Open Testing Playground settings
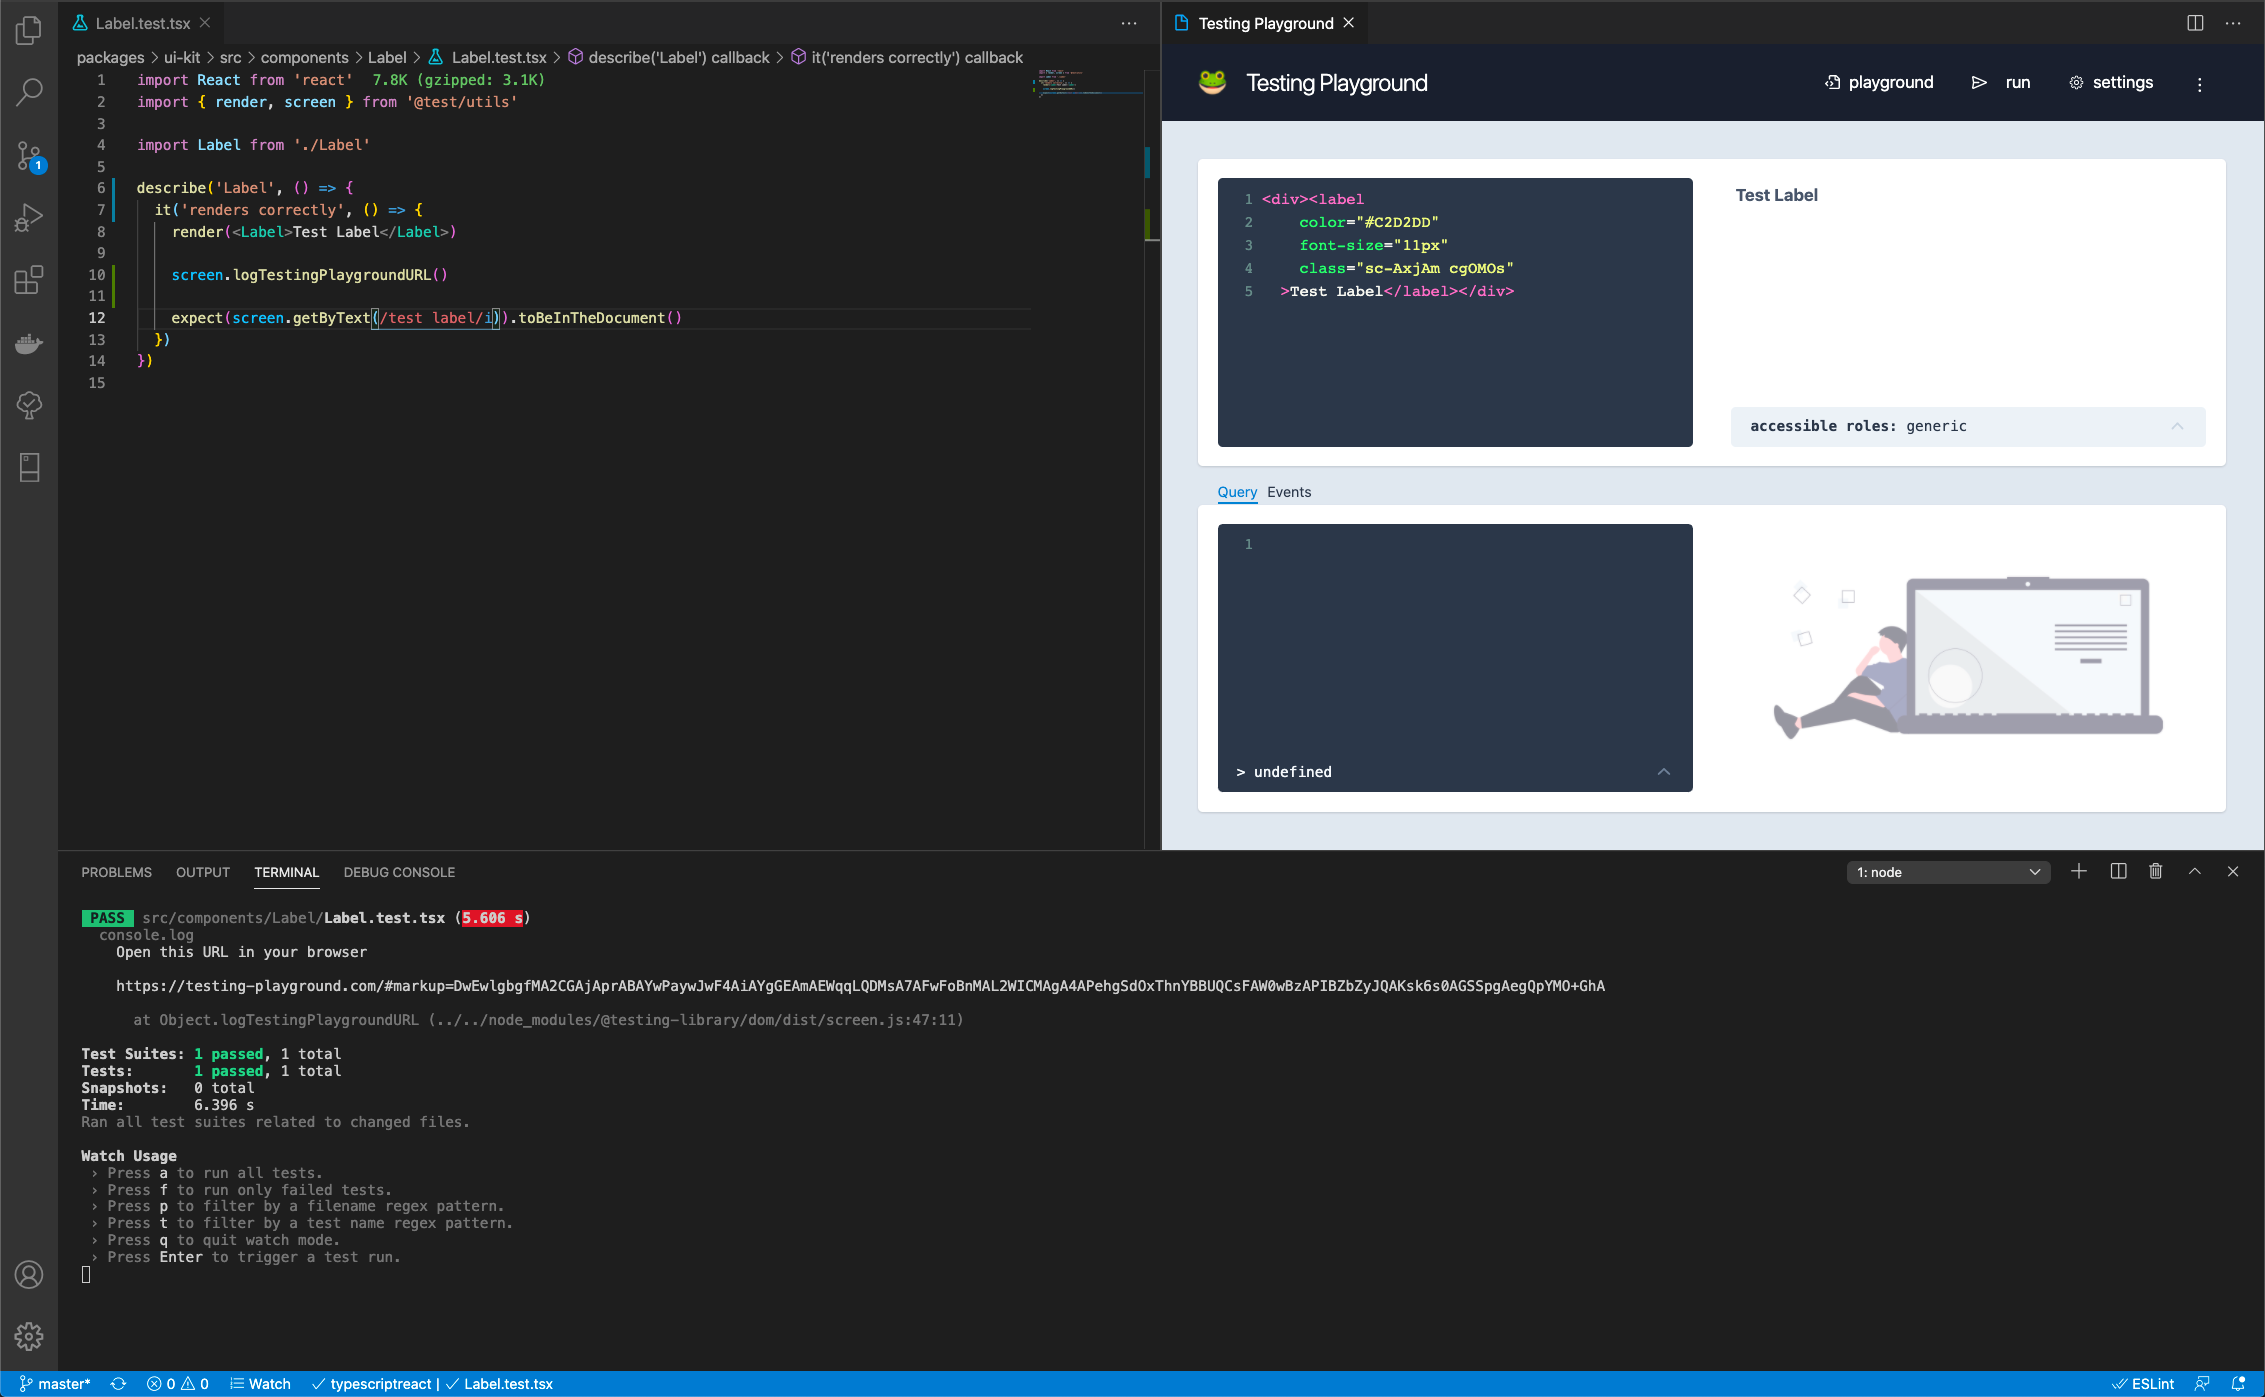The height and width of the screenshot is (1397, 2265). [x=2111, y=83]
